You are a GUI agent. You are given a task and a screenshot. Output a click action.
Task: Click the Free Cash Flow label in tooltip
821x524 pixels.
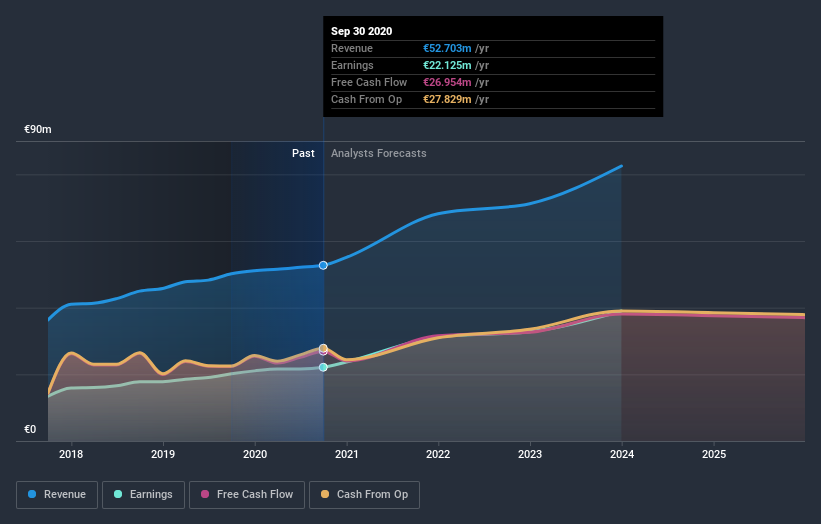point(369,82)
